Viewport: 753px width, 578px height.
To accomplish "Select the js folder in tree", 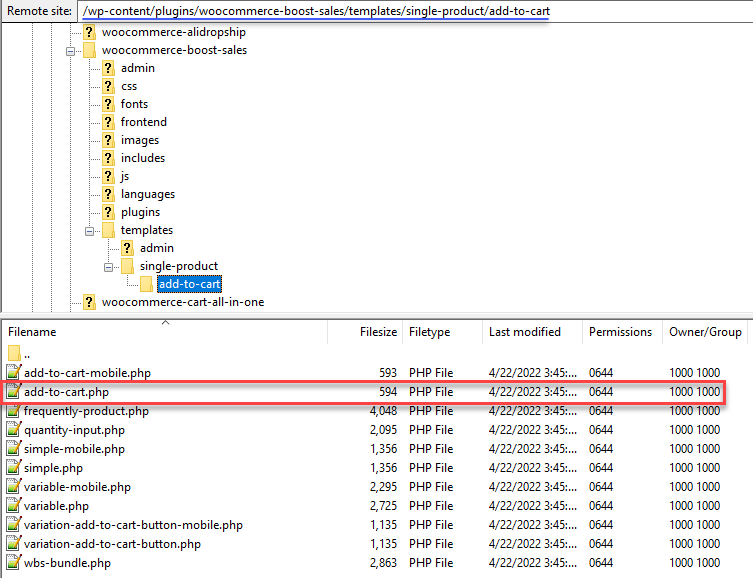I will coord(125,176).
